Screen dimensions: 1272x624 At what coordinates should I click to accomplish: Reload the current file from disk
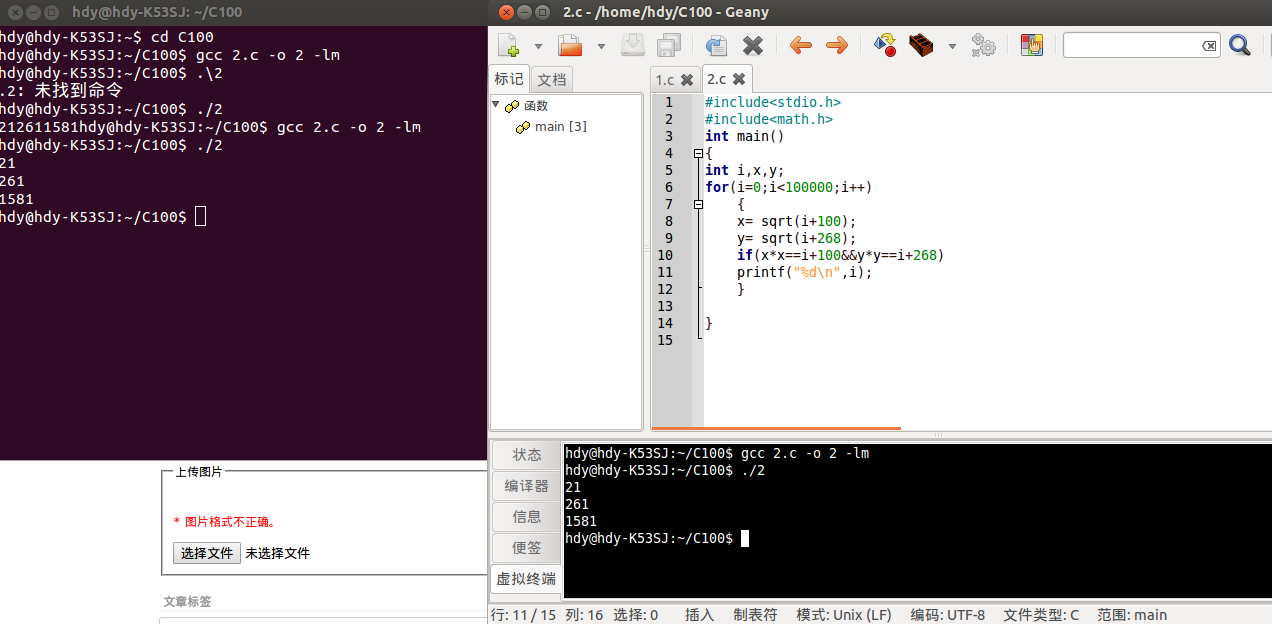716,45
